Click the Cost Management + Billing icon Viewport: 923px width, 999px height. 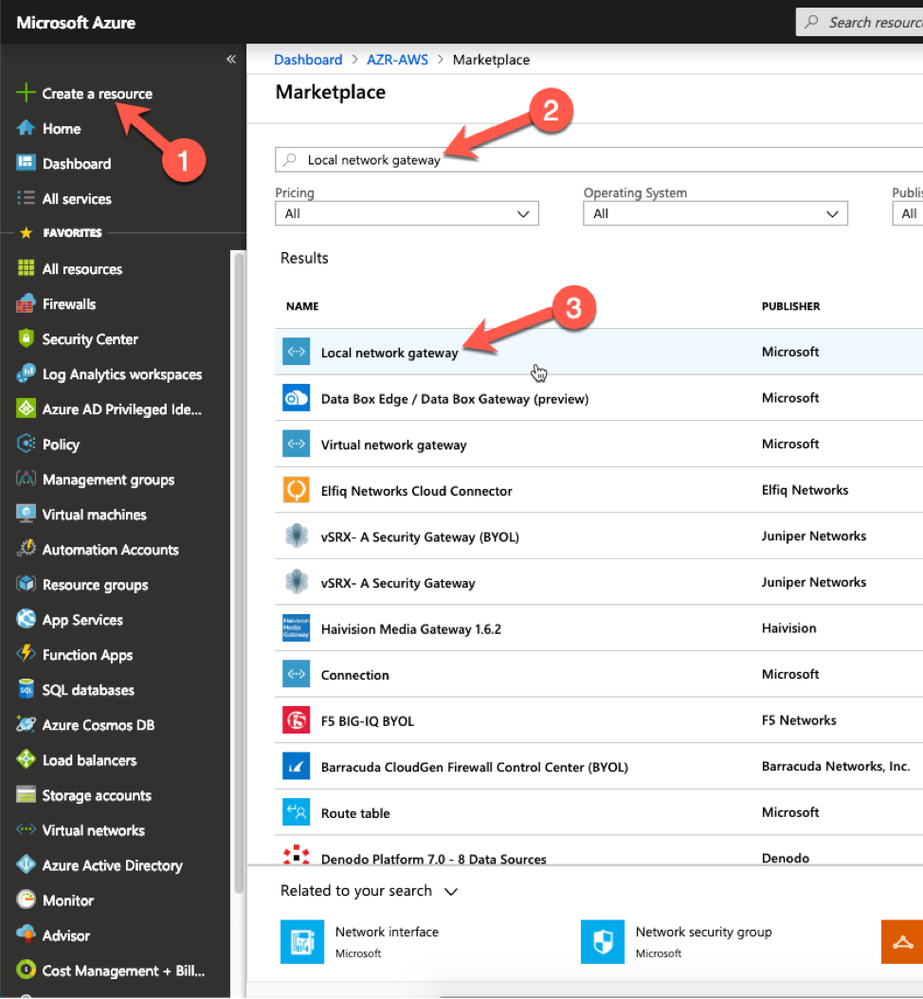click(25, 970)
